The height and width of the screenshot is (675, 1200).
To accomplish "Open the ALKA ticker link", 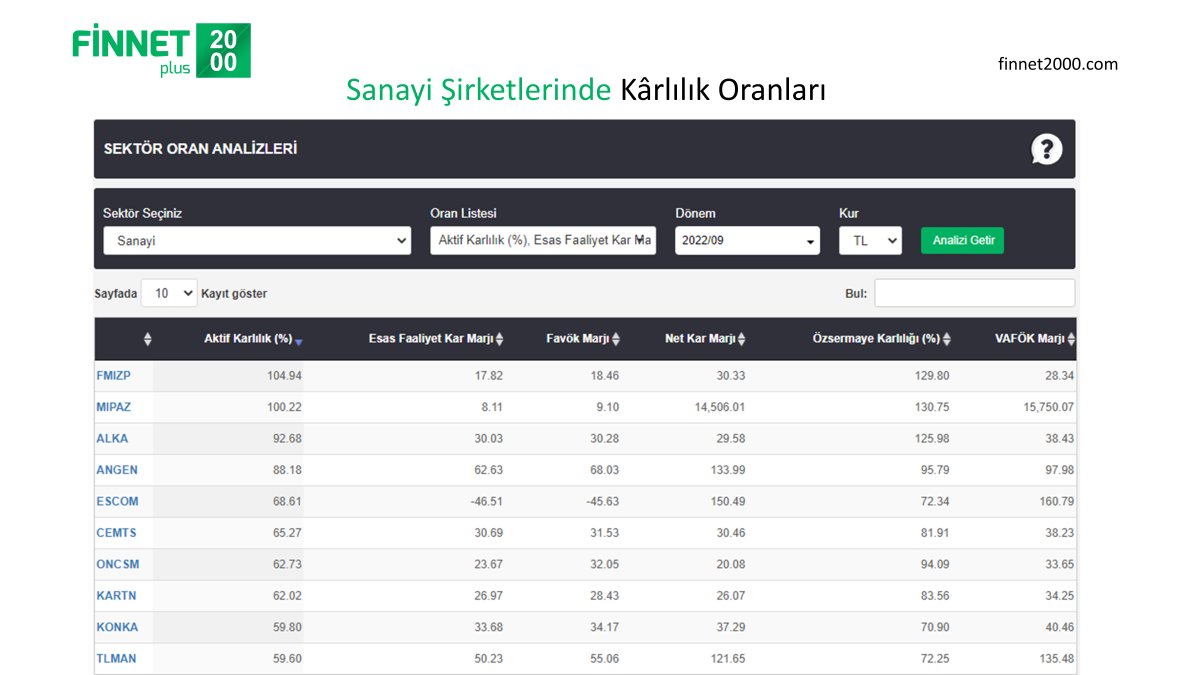I will click(112, 438).
